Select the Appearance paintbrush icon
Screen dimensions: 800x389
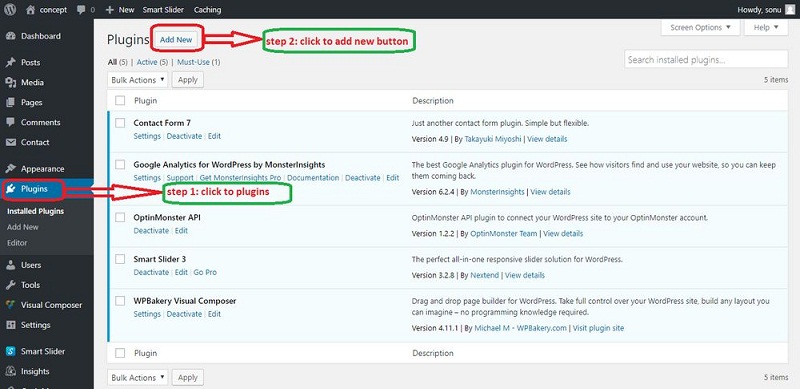click(x=10, y=169)
